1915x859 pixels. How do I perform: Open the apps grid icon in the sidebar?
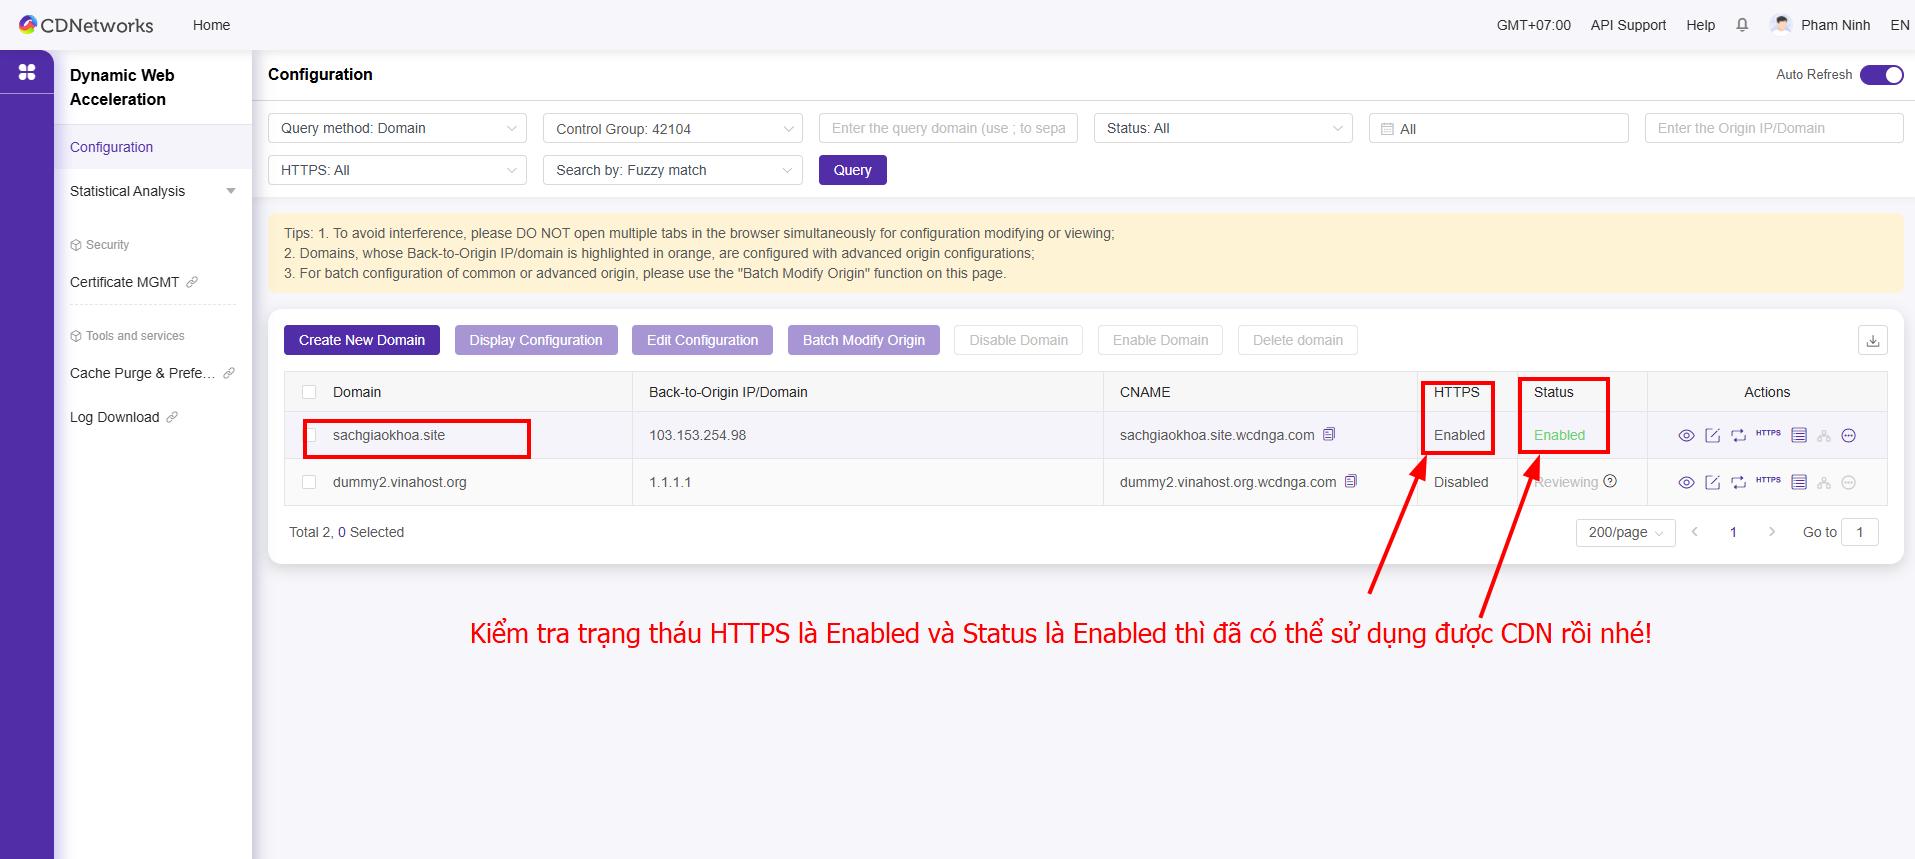click(x=27, y=72)
